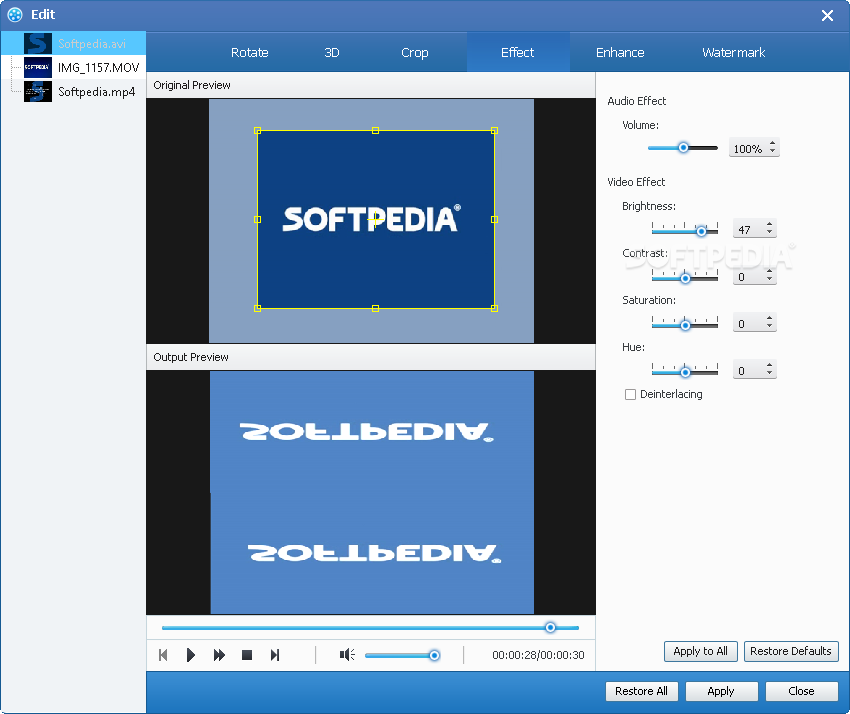The image size is (850, 714).
Task: Click the Restore Defaults button
Action: [791, 651]
